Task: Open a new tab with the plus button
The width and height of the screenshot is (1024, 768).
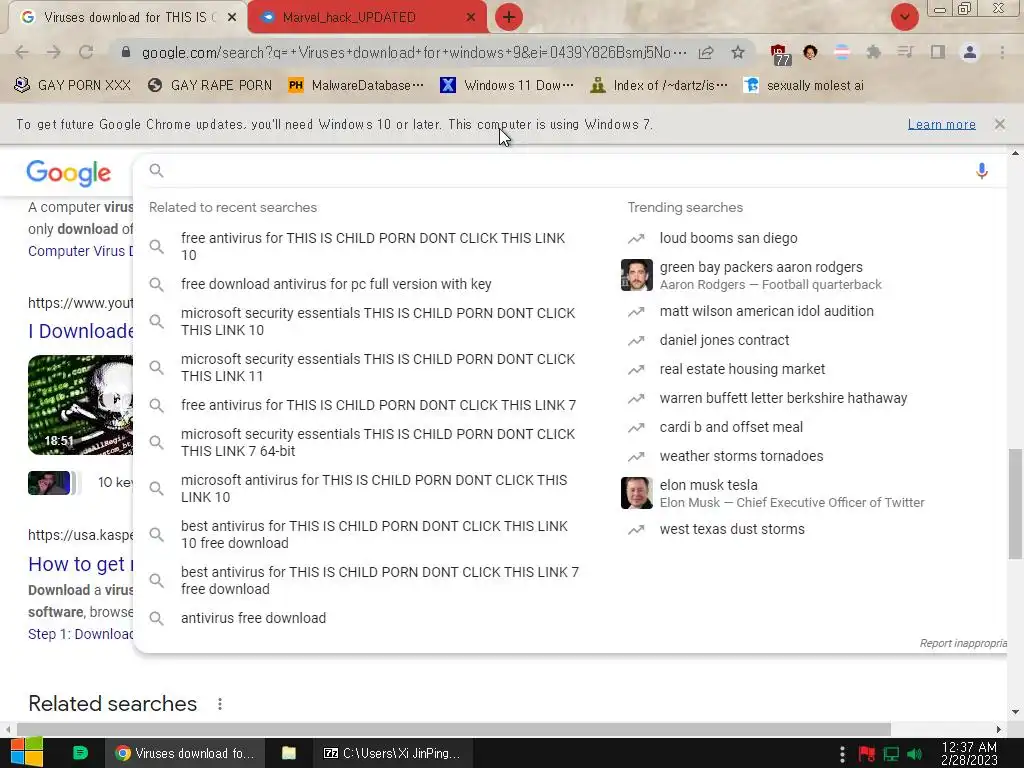Action: click(x=509, y=17)
